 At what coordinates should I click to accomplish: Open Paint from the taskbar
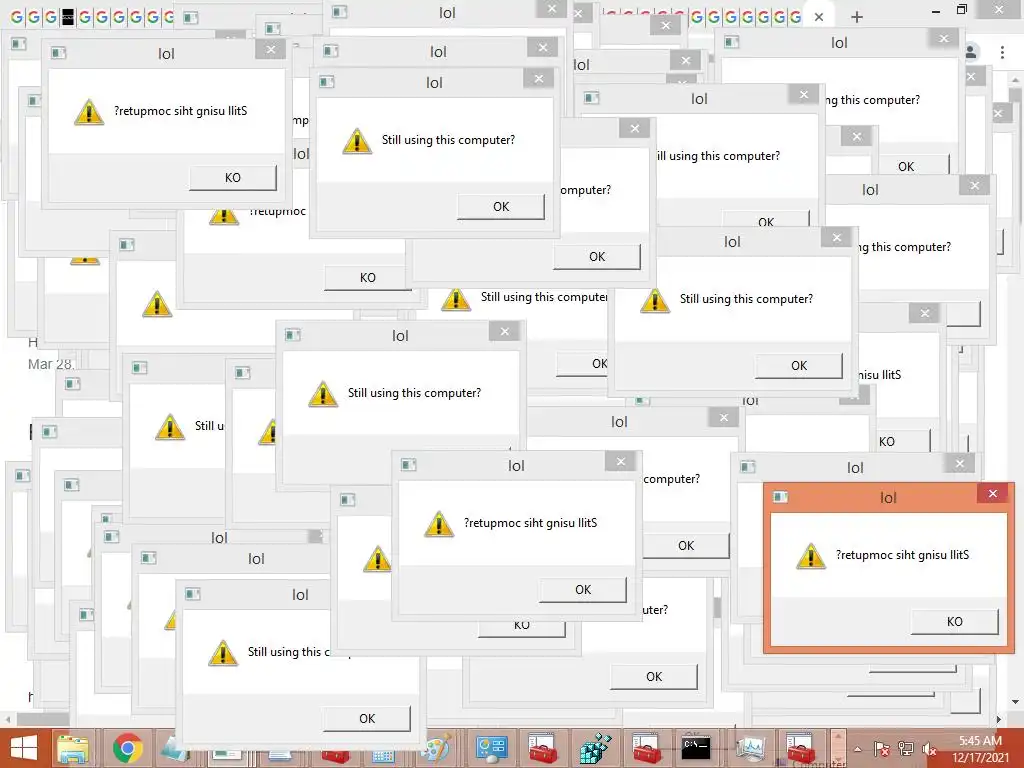437,748
